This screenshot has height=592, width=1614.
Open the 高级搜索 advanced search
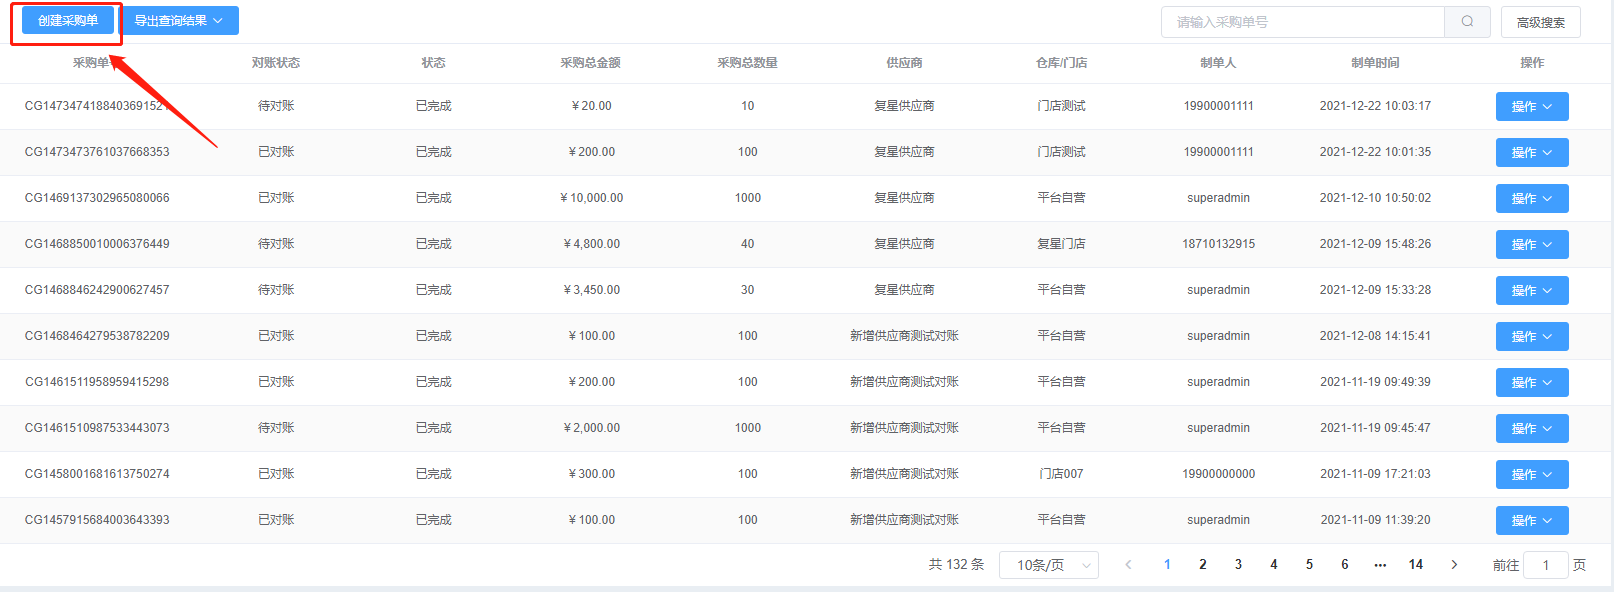[1540, 22]
